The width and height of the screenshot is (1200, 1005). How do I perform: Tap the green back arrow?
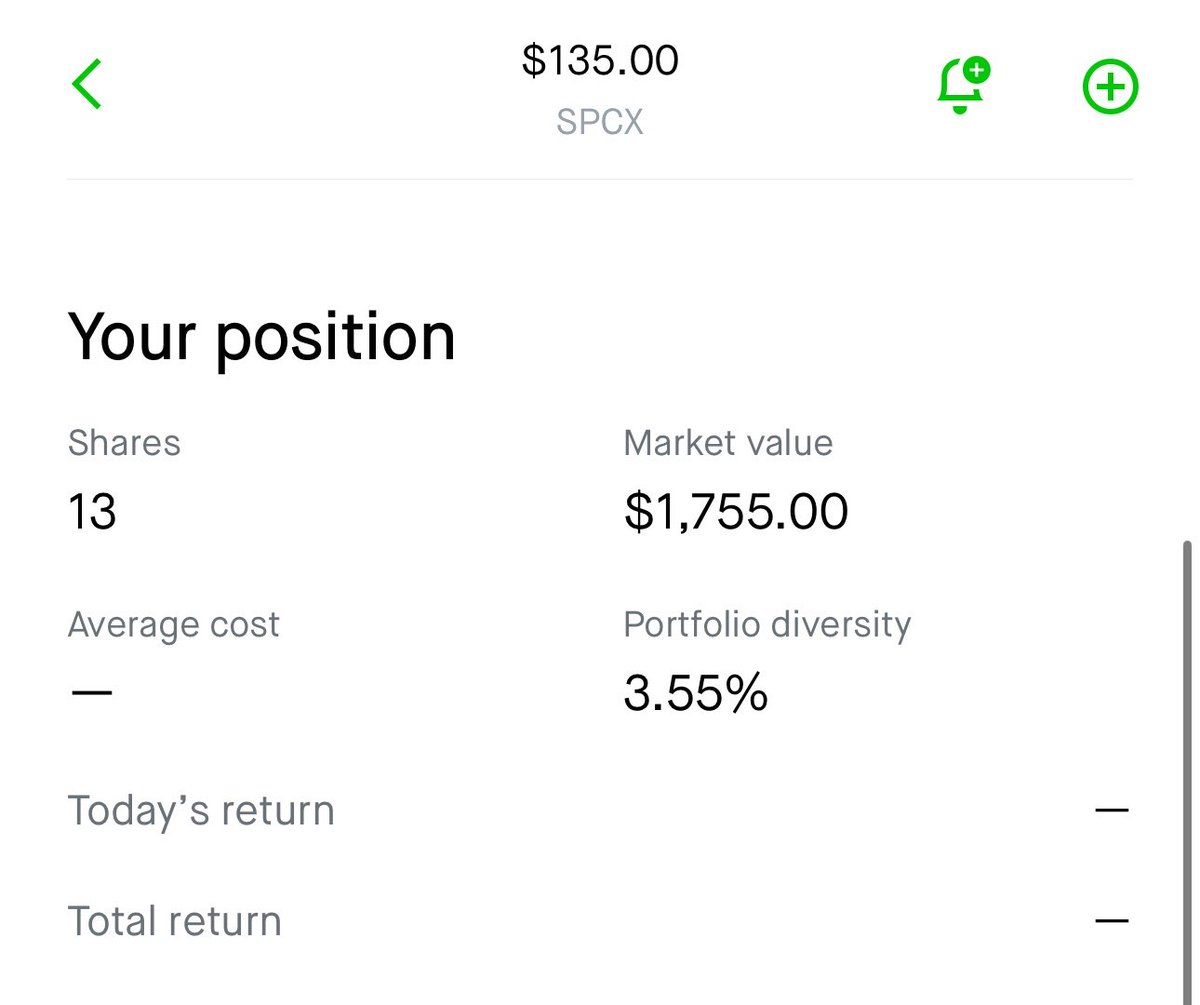coord(87,84)
